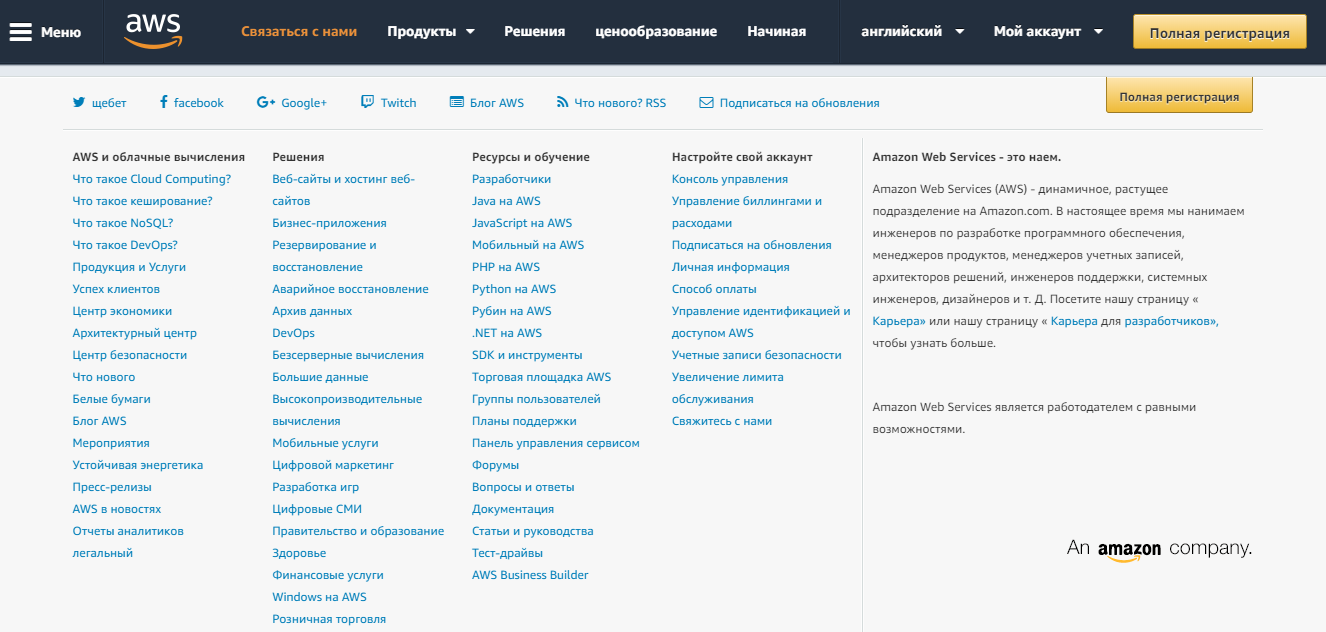Open .NET на AWS link
Viewport: 1326px width, 632px height.
(x=507, y=333)
